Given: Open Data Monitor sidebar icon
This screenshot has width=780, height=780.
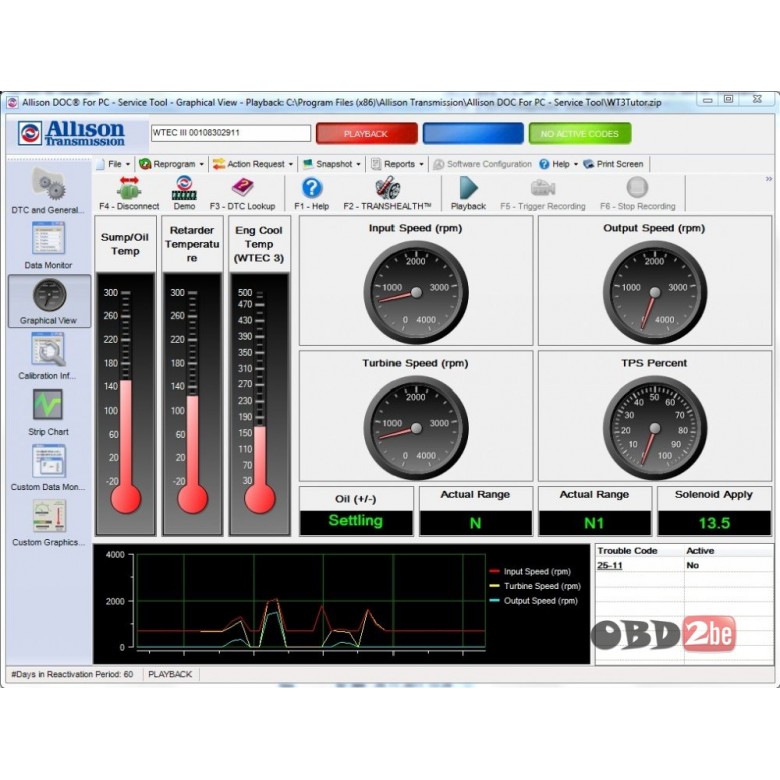Looking at the screenshot, I should click(48, 239).
